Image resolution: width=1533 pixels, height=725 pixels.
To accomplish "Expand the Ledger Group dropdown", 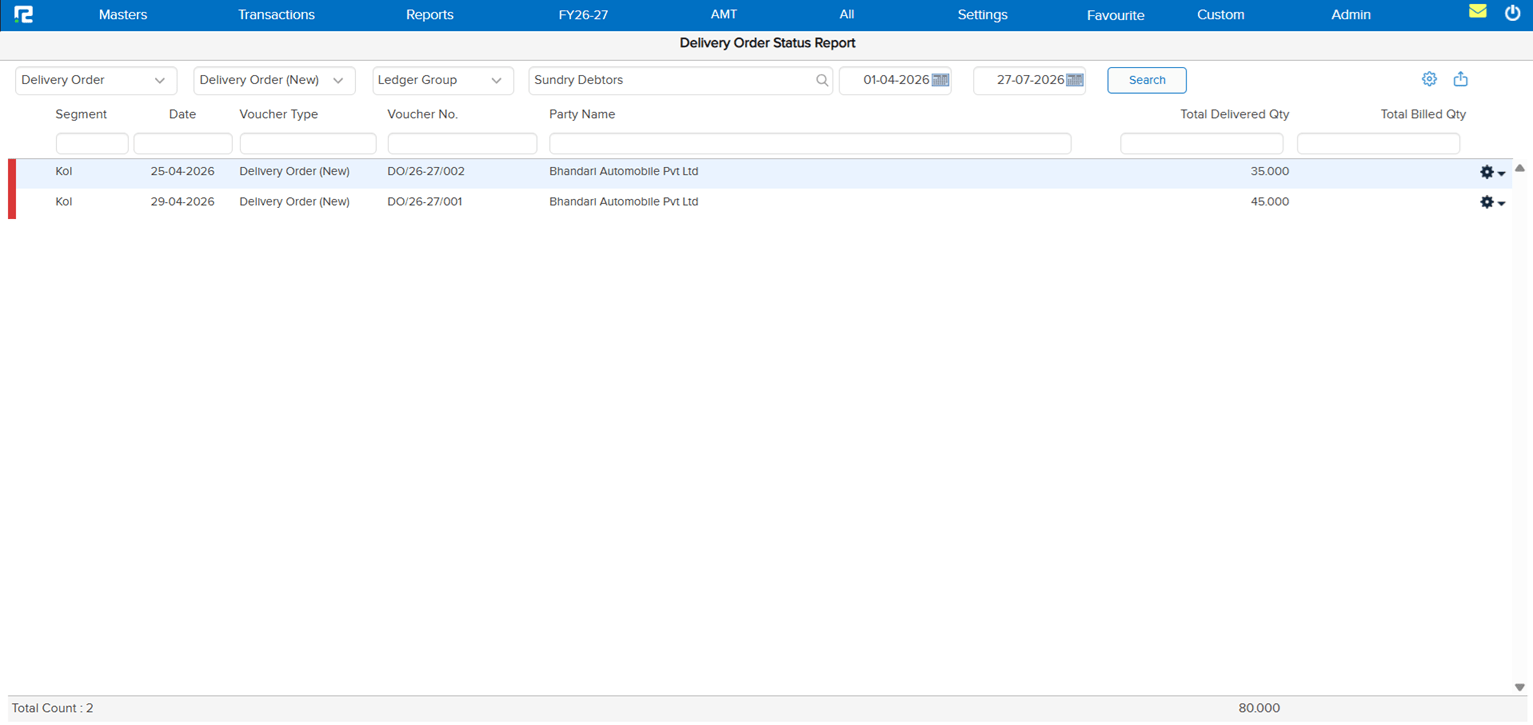I will [443, 80].
